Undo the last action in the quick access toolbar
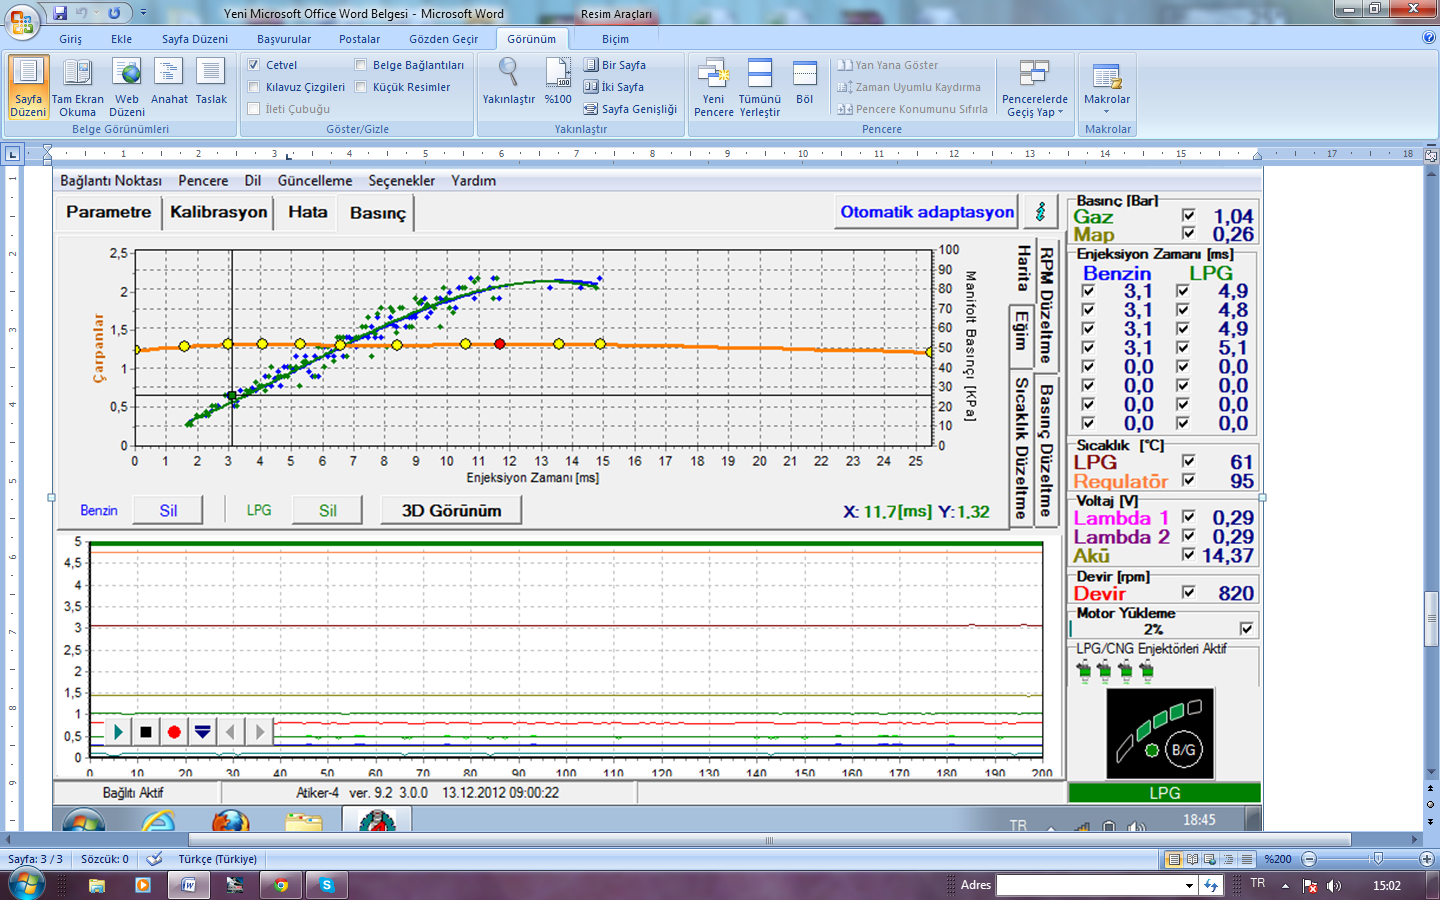Viewport: 1440px width, 900px height. point(82,13)
